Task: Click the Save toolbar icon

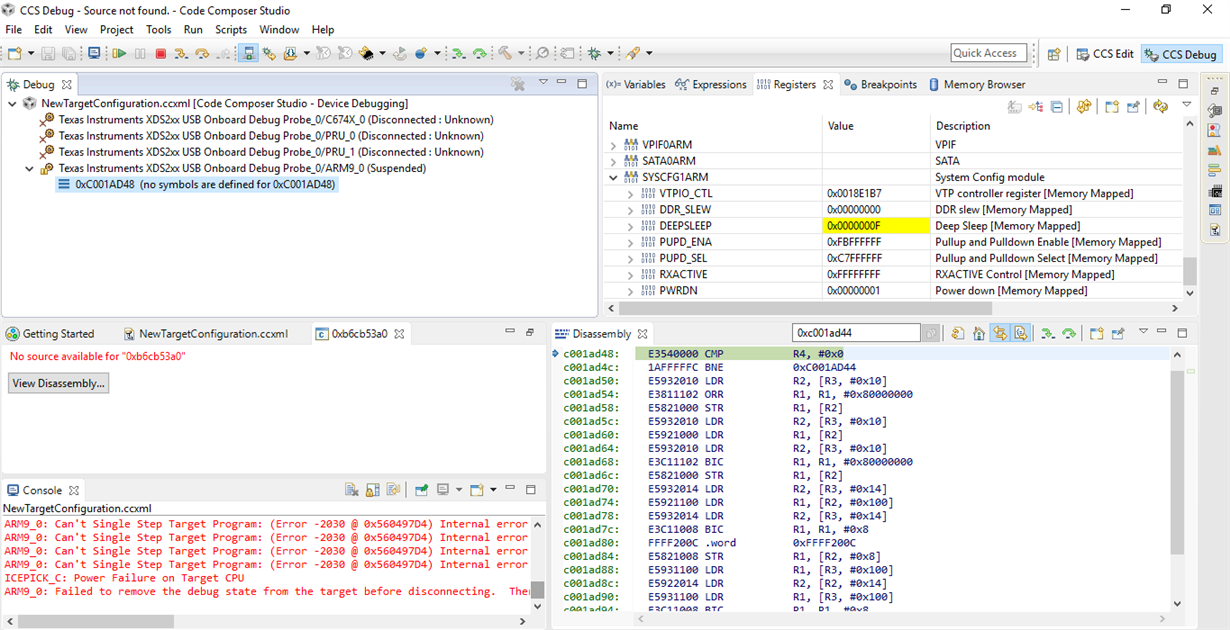Action: coord(48,53)
